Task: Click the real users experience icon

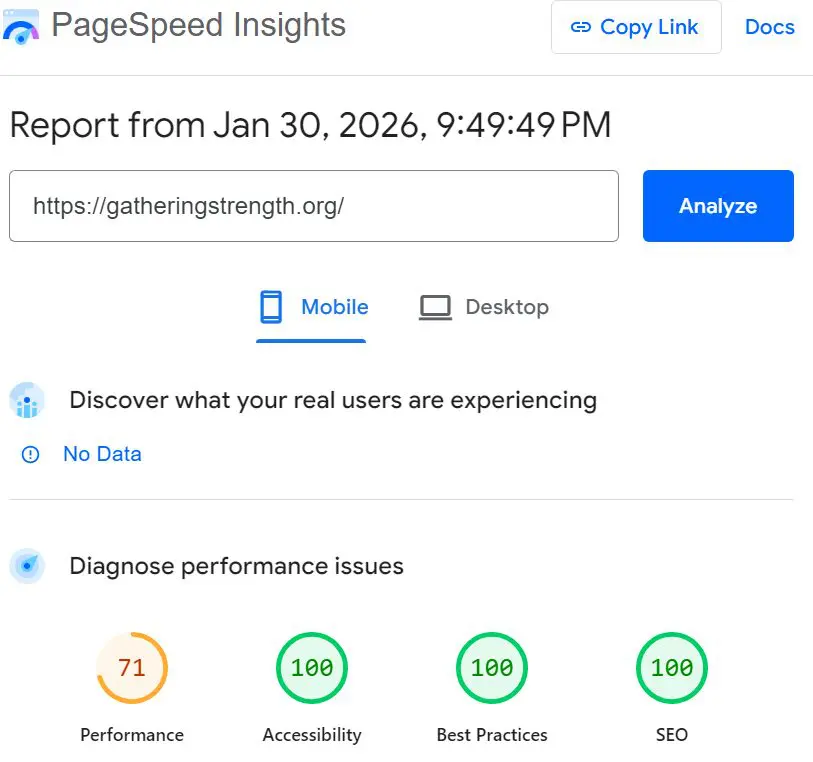Action: pos(27,401)
